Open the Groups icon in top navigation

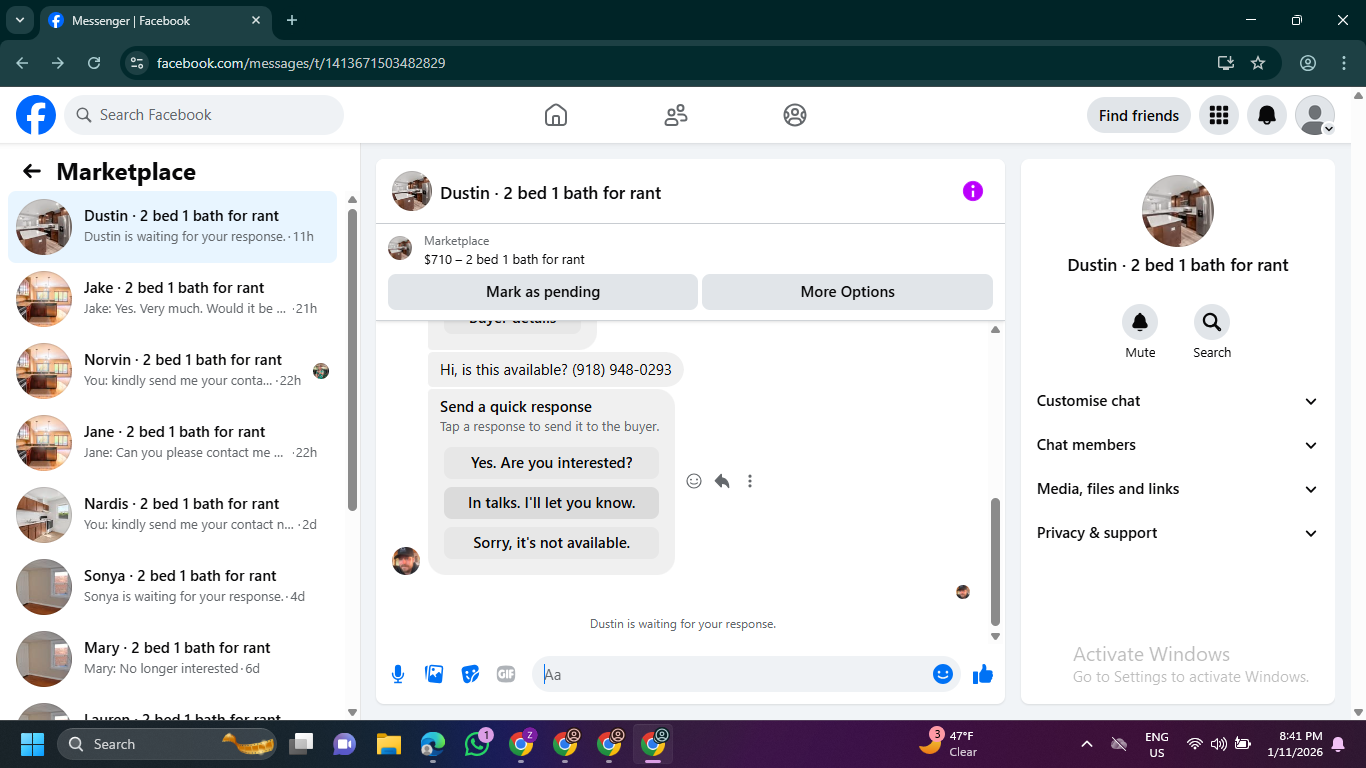click(795, 115)
